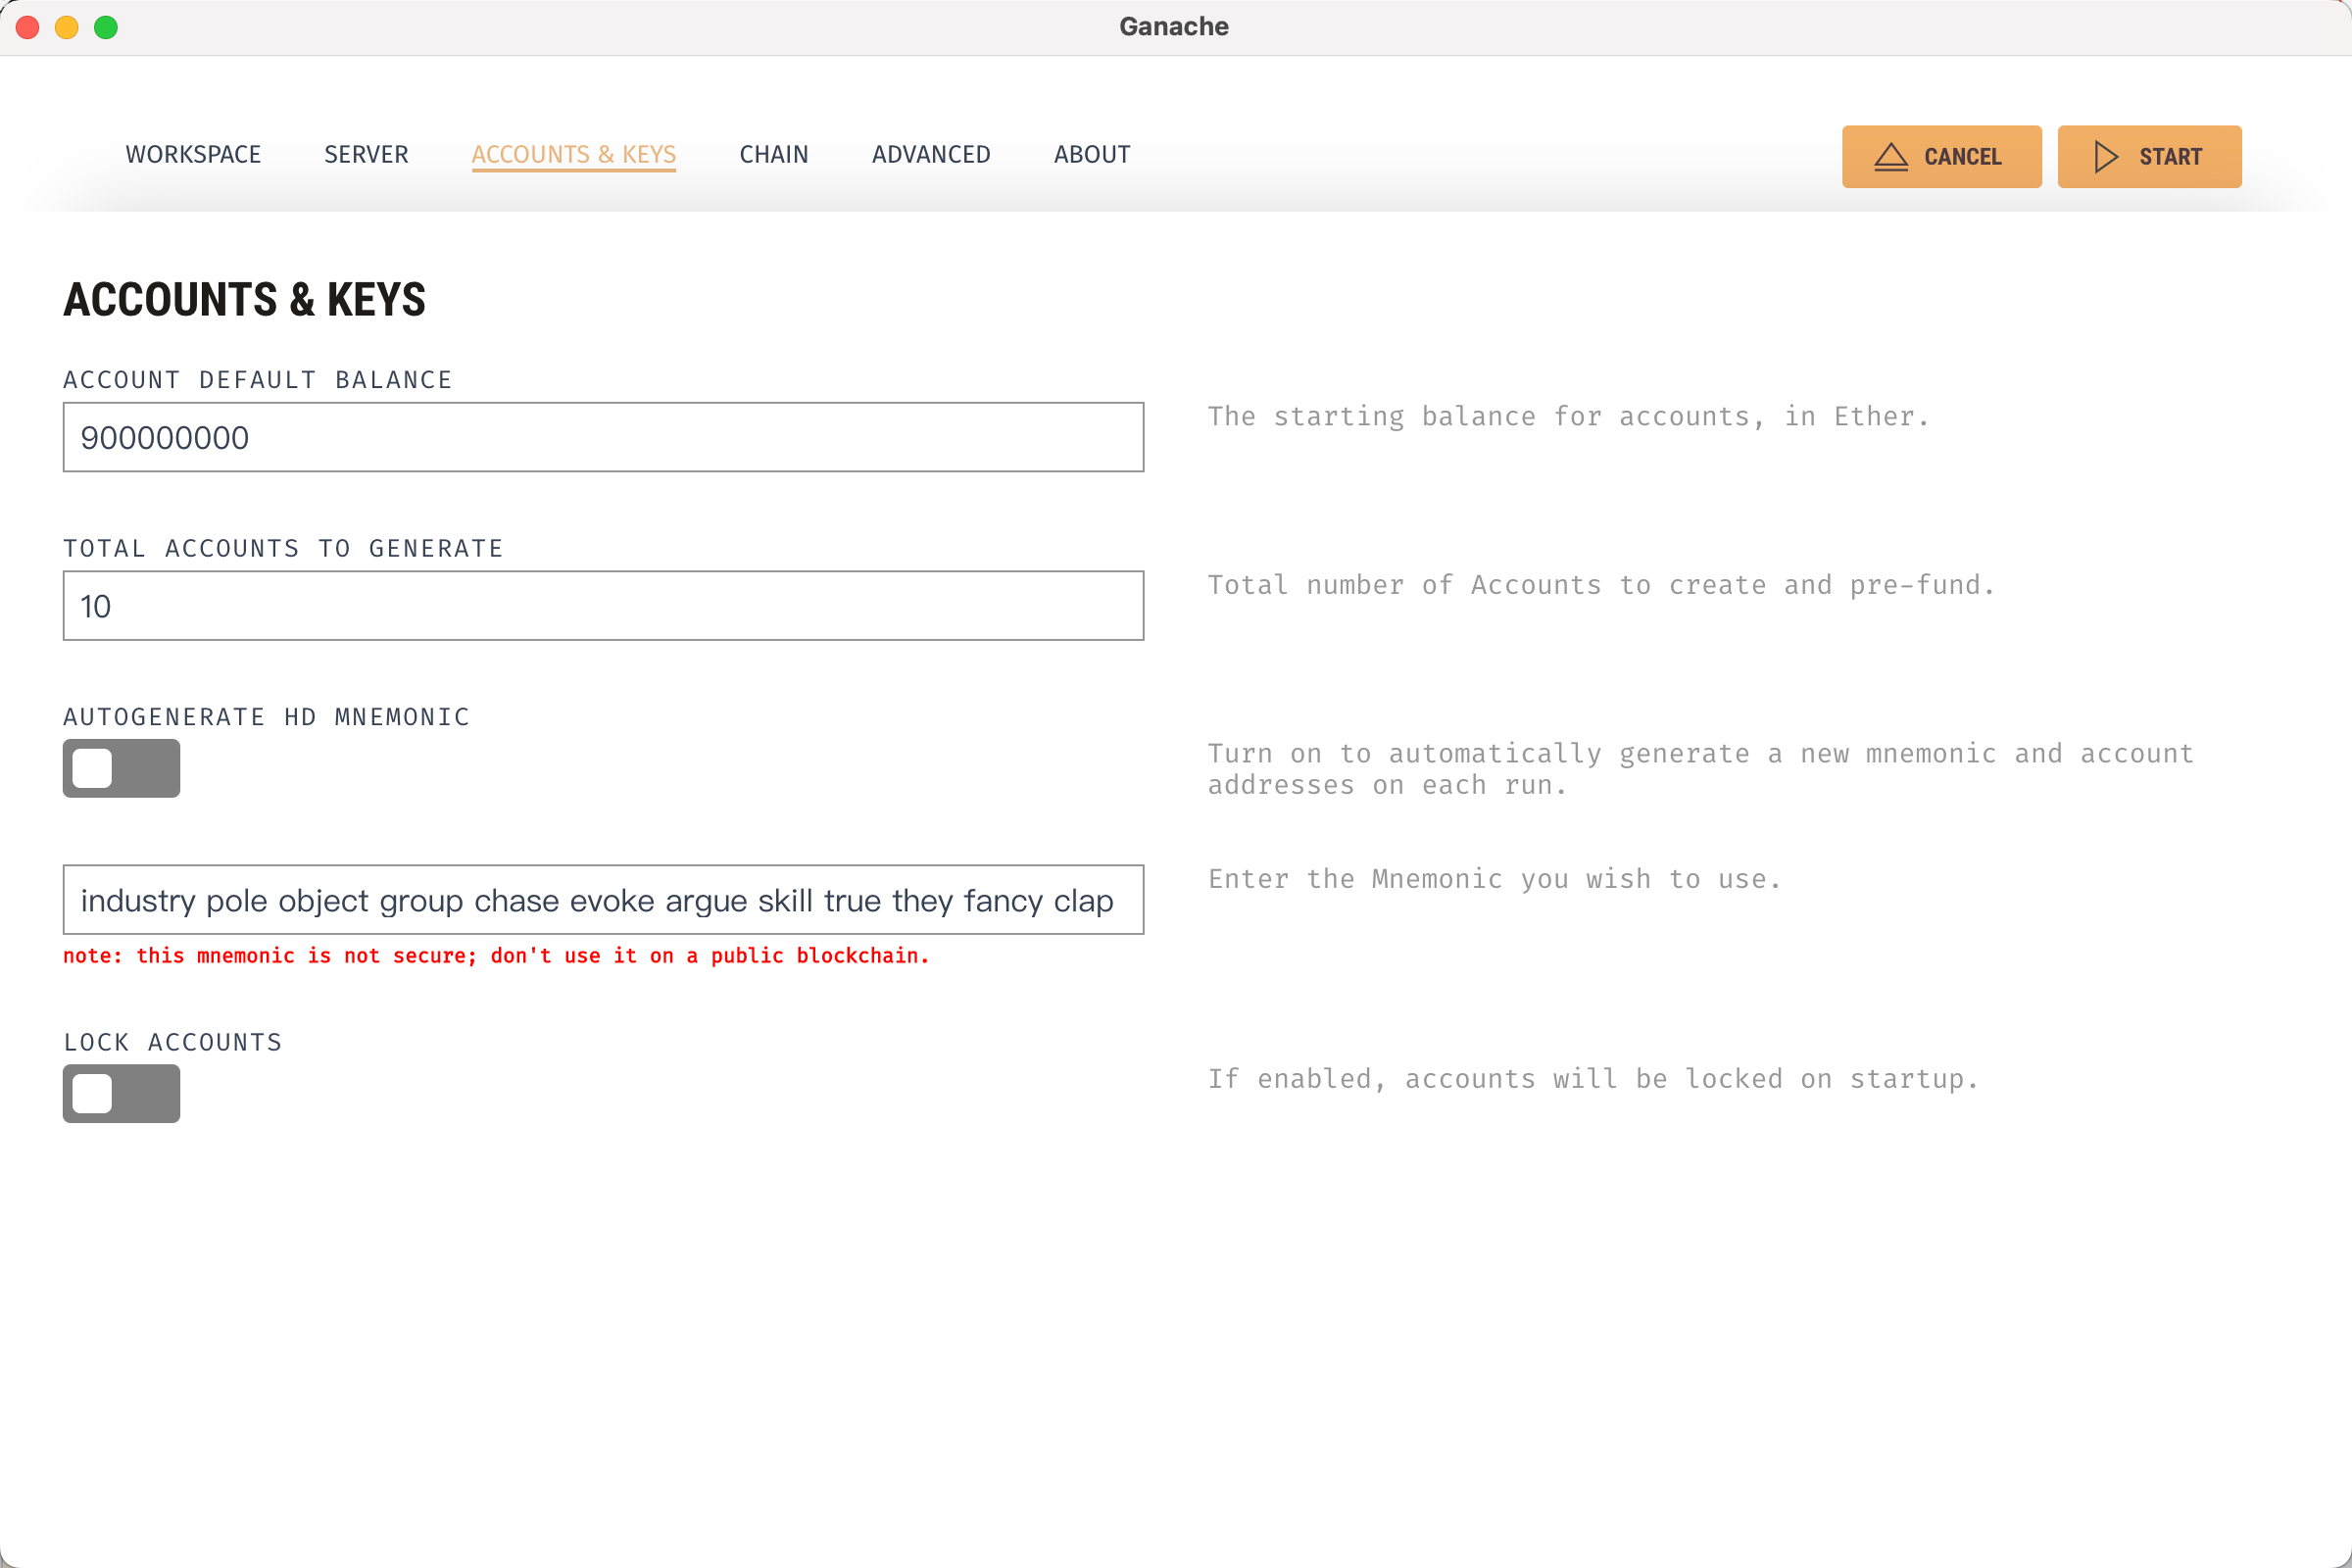Click the yellow minimize window button
Screen dimensions: 2352x1568
[x=67, y=27]
